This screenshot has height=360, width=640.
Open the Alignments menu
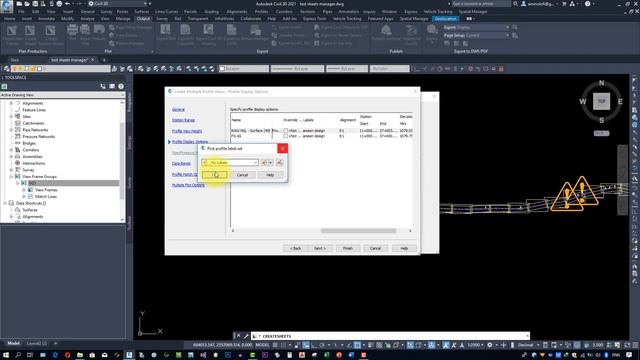[237, 12]
